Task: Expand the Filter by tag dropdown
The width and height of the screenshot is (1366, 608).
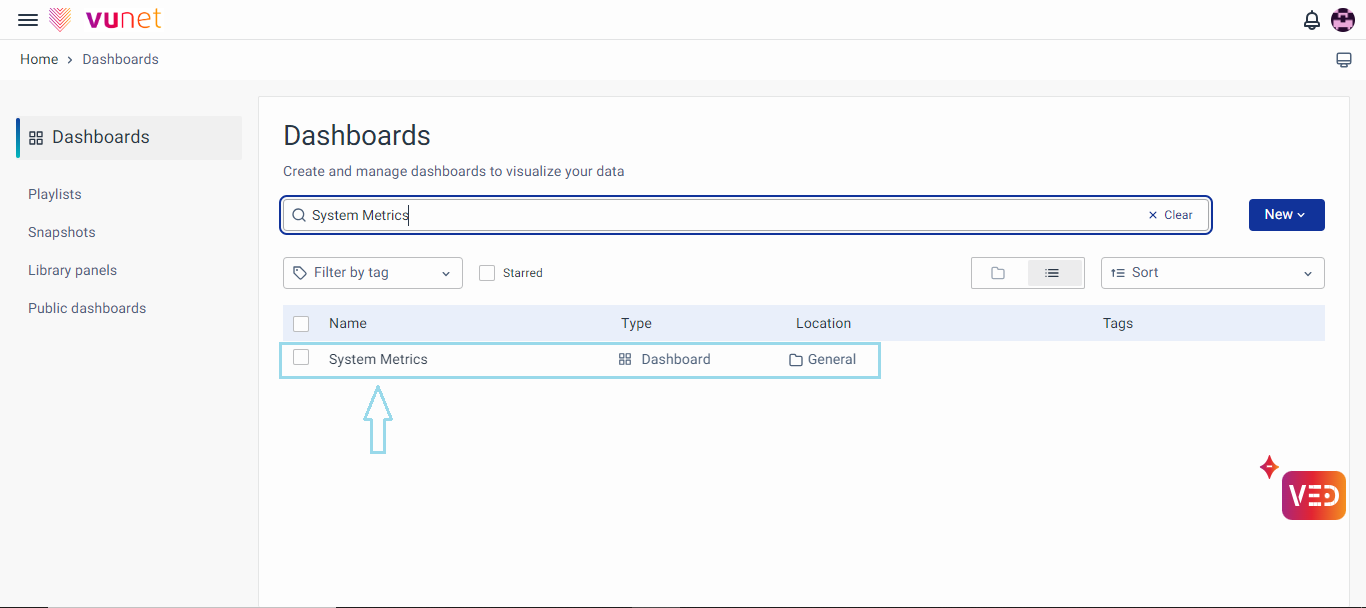Action: click(373, 273)
